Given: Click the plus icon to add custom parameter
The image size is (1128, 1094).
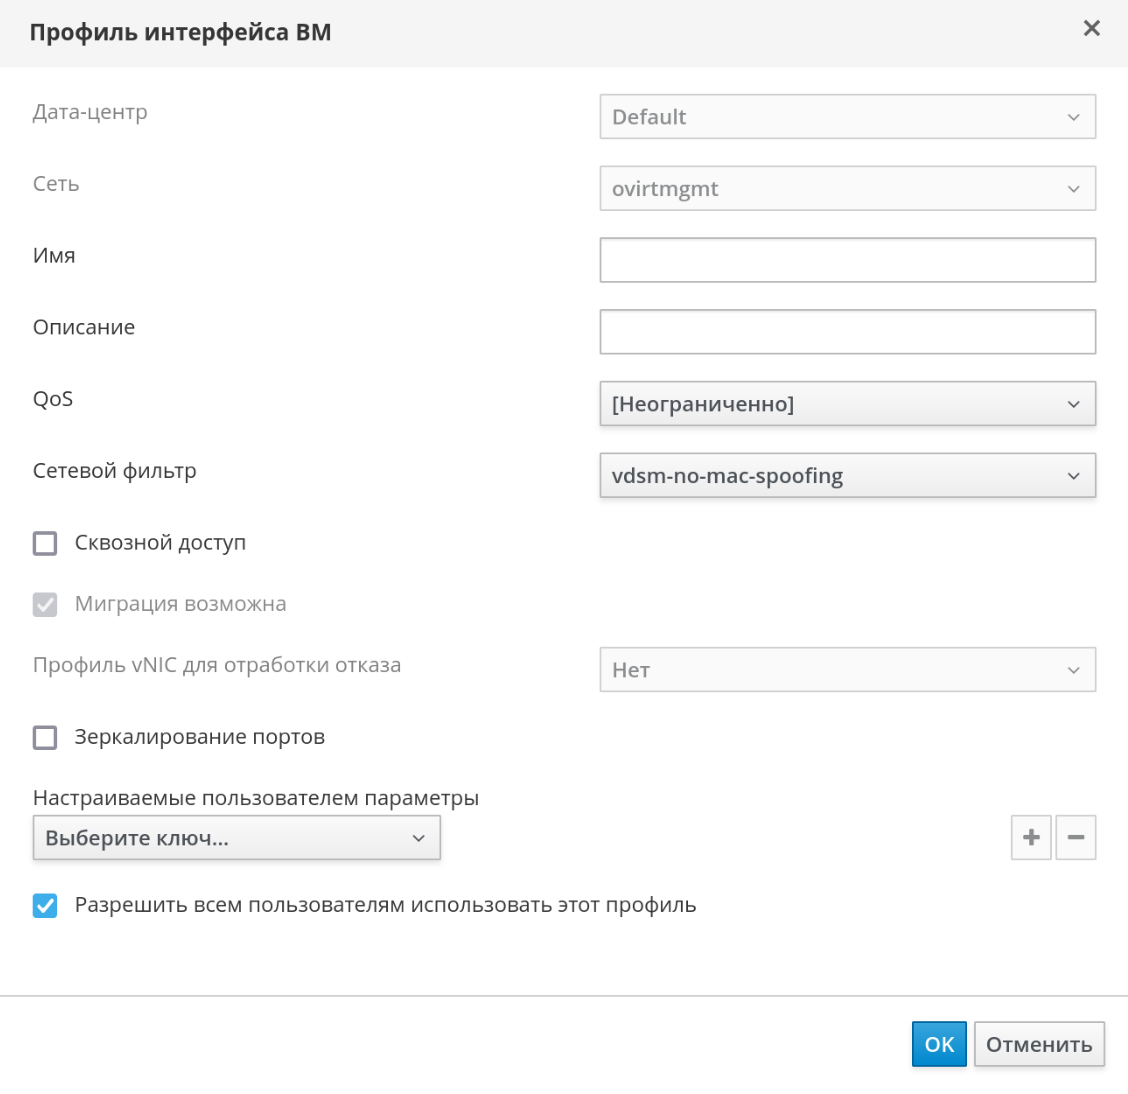Looking at the screenshot, I should coord(1031,838).
